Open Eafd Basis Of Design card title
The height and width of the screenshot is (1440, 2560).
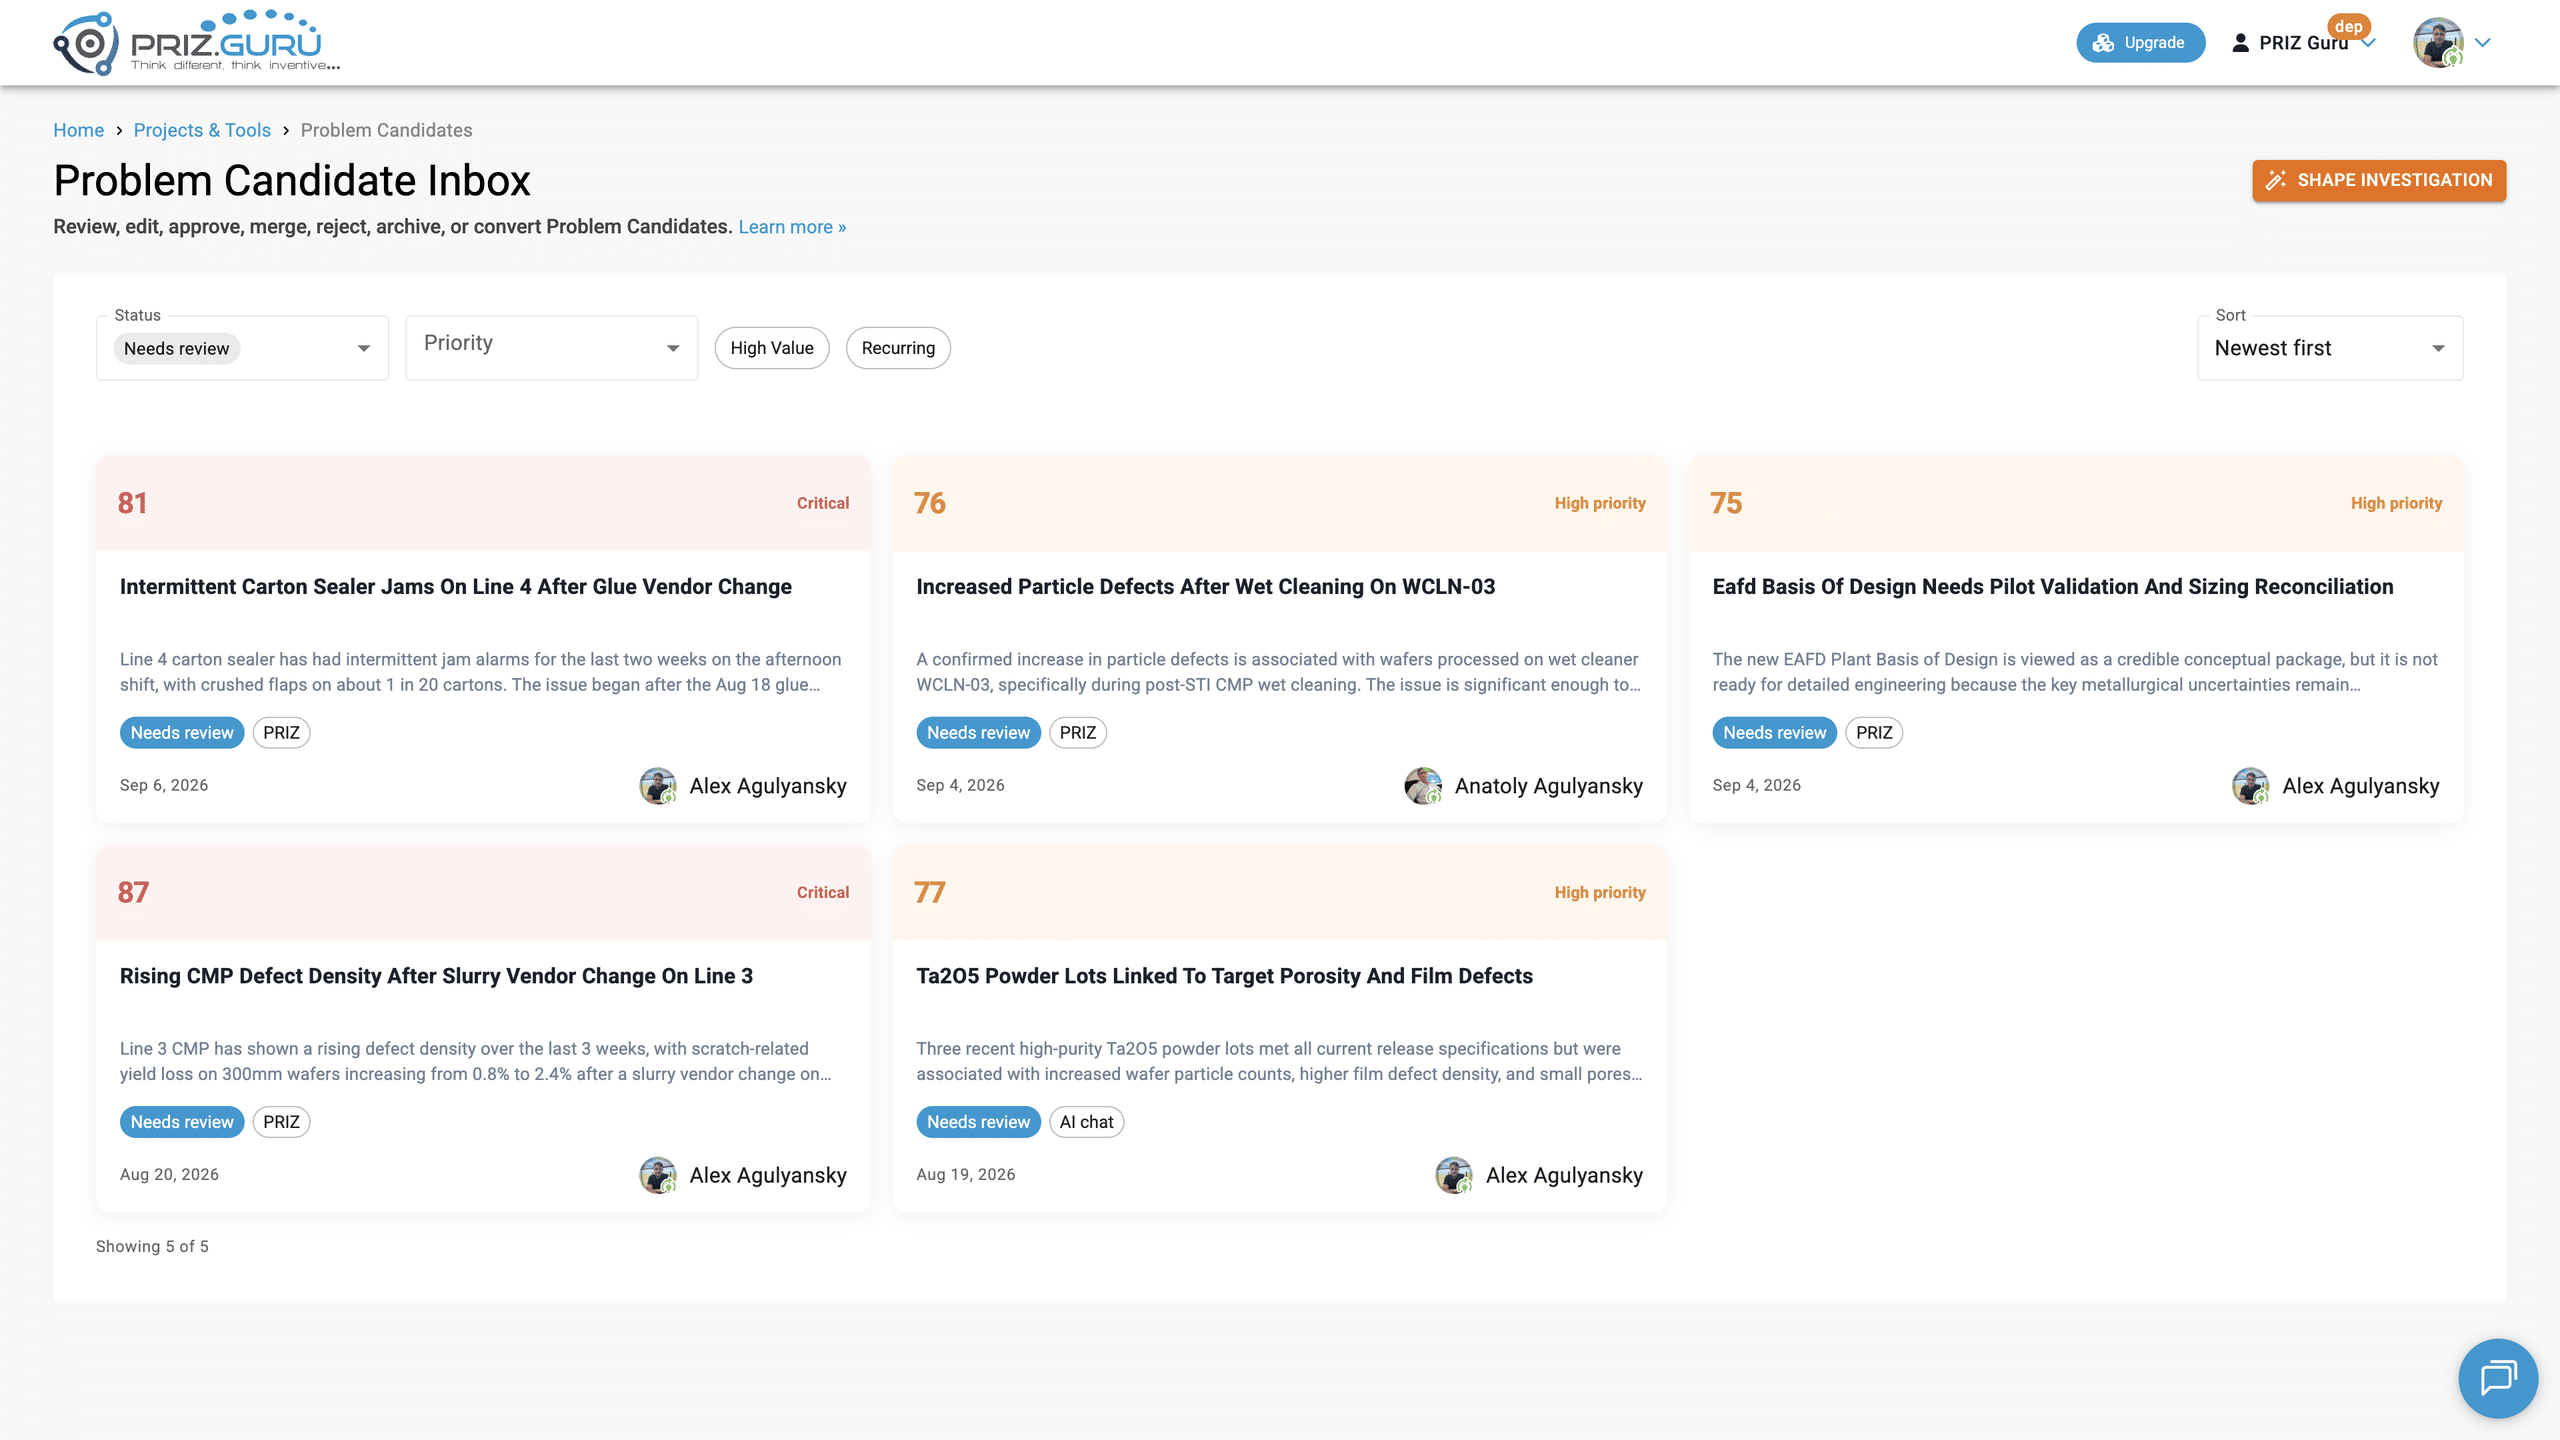coord(2053,587)
